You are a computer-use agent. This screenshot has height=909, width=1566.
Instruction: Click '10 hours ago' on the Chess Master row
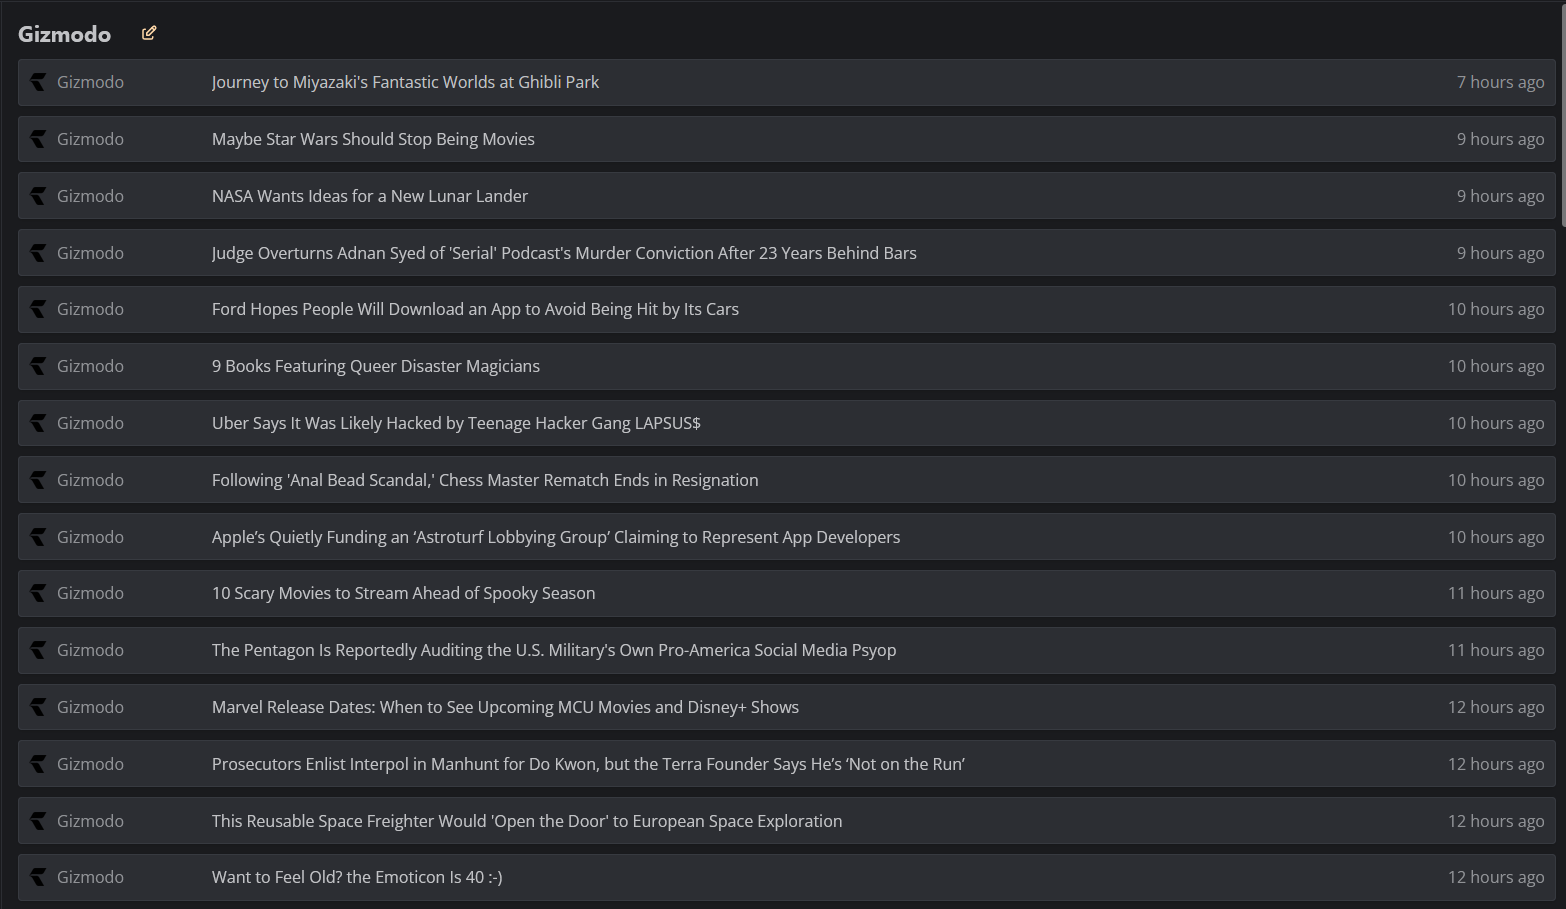(x=1496, y=480)
